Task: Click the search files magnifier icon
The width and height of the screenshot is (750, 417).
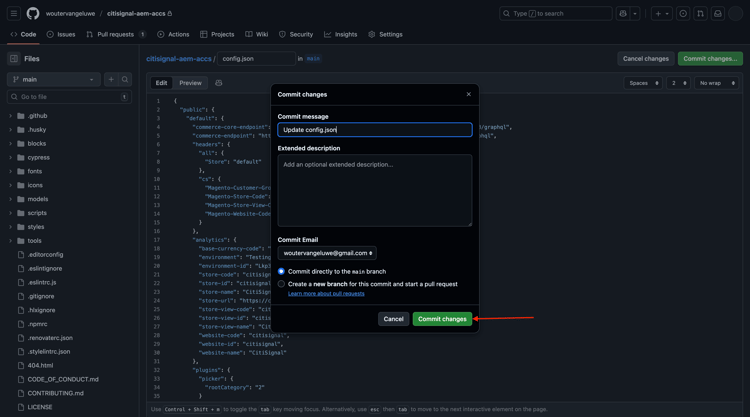Action: click(x=125, y=79)
